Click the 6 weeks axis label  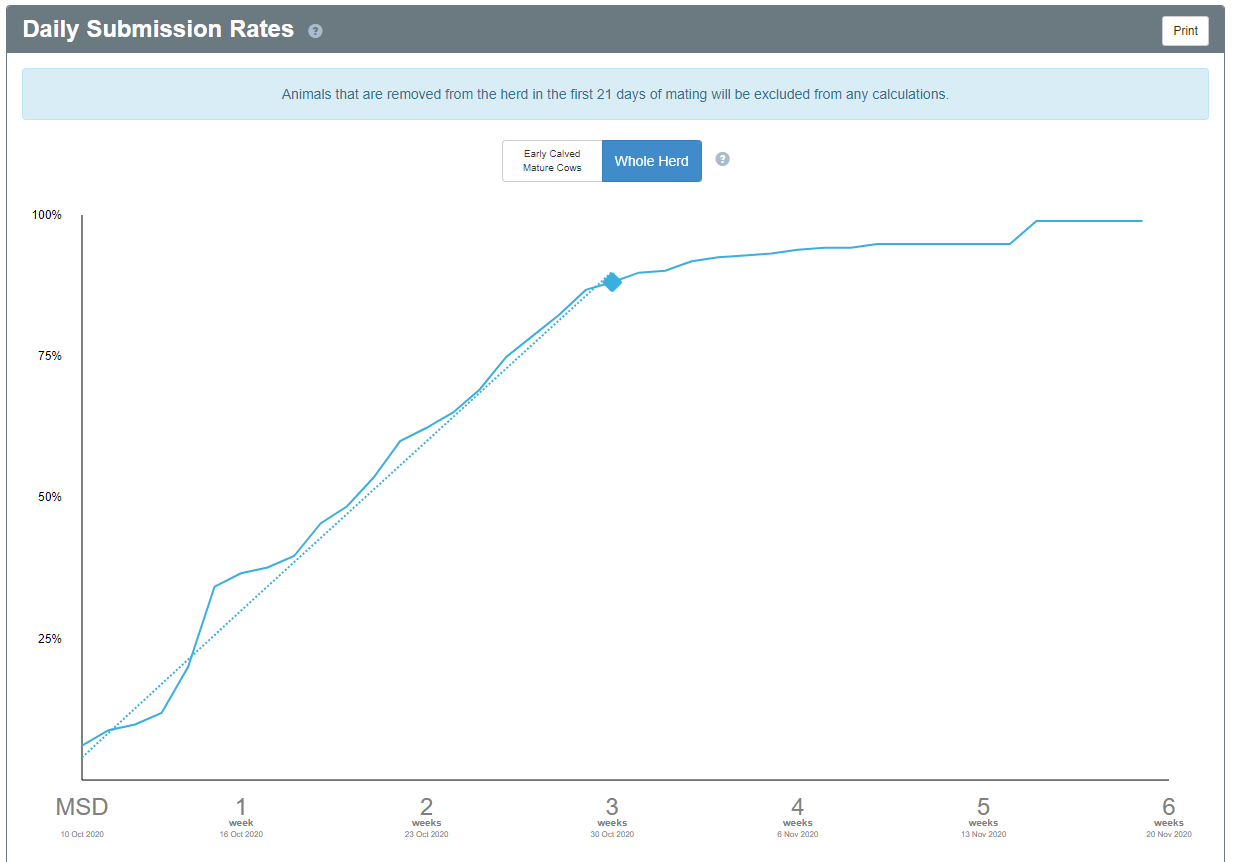click(1169, 812)
